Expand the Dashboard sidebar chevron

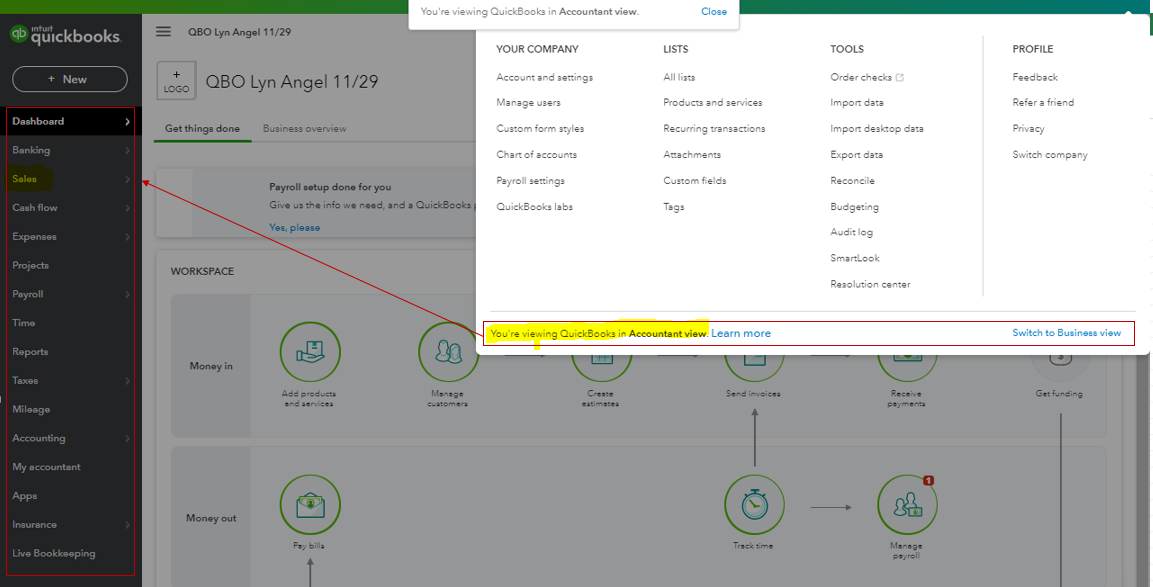click(x=127, y=121)
